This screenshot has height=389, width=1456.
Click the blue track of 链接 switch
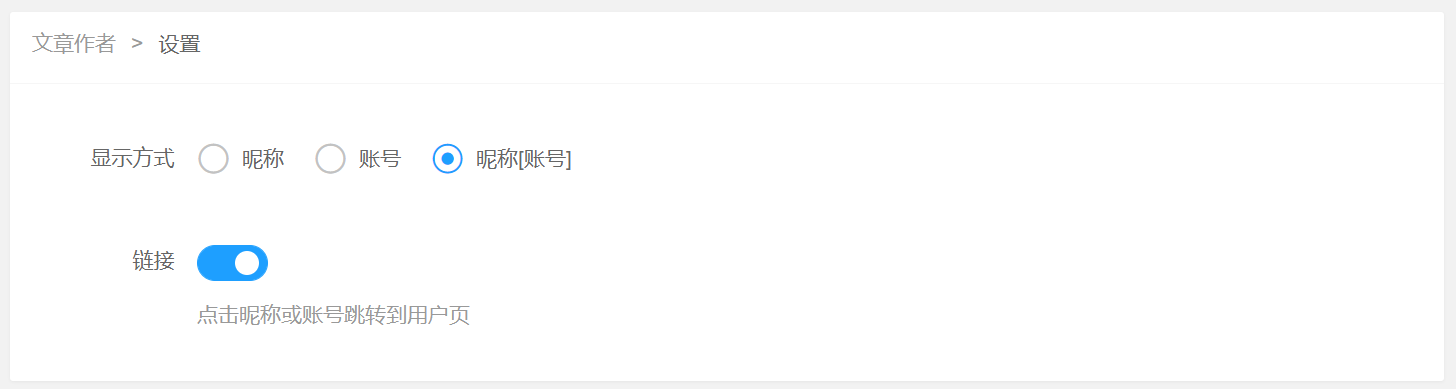pyautogui.click(x=215, y=263)
